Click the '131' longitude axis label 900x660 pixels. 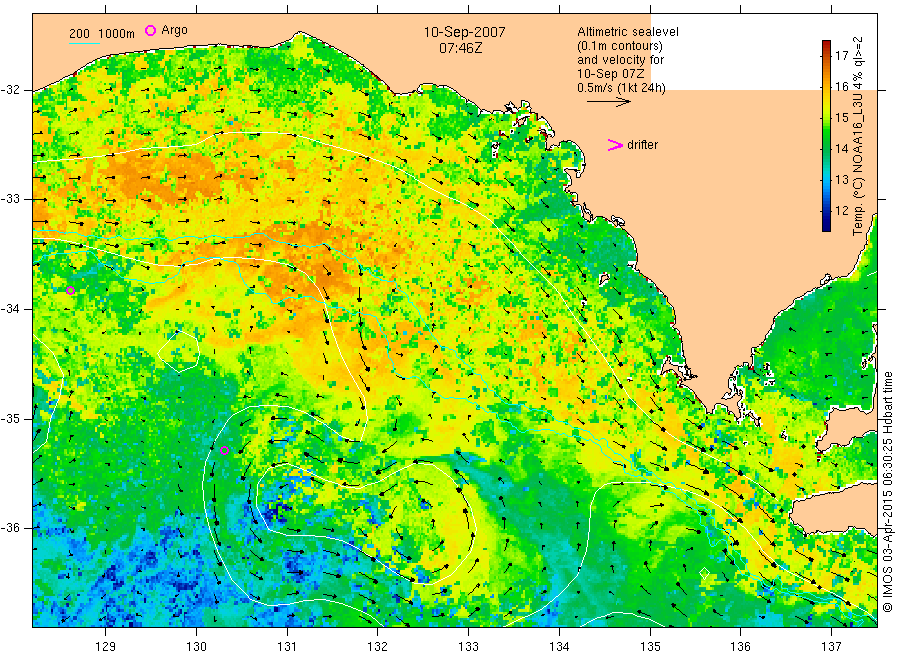coord(287,647)
